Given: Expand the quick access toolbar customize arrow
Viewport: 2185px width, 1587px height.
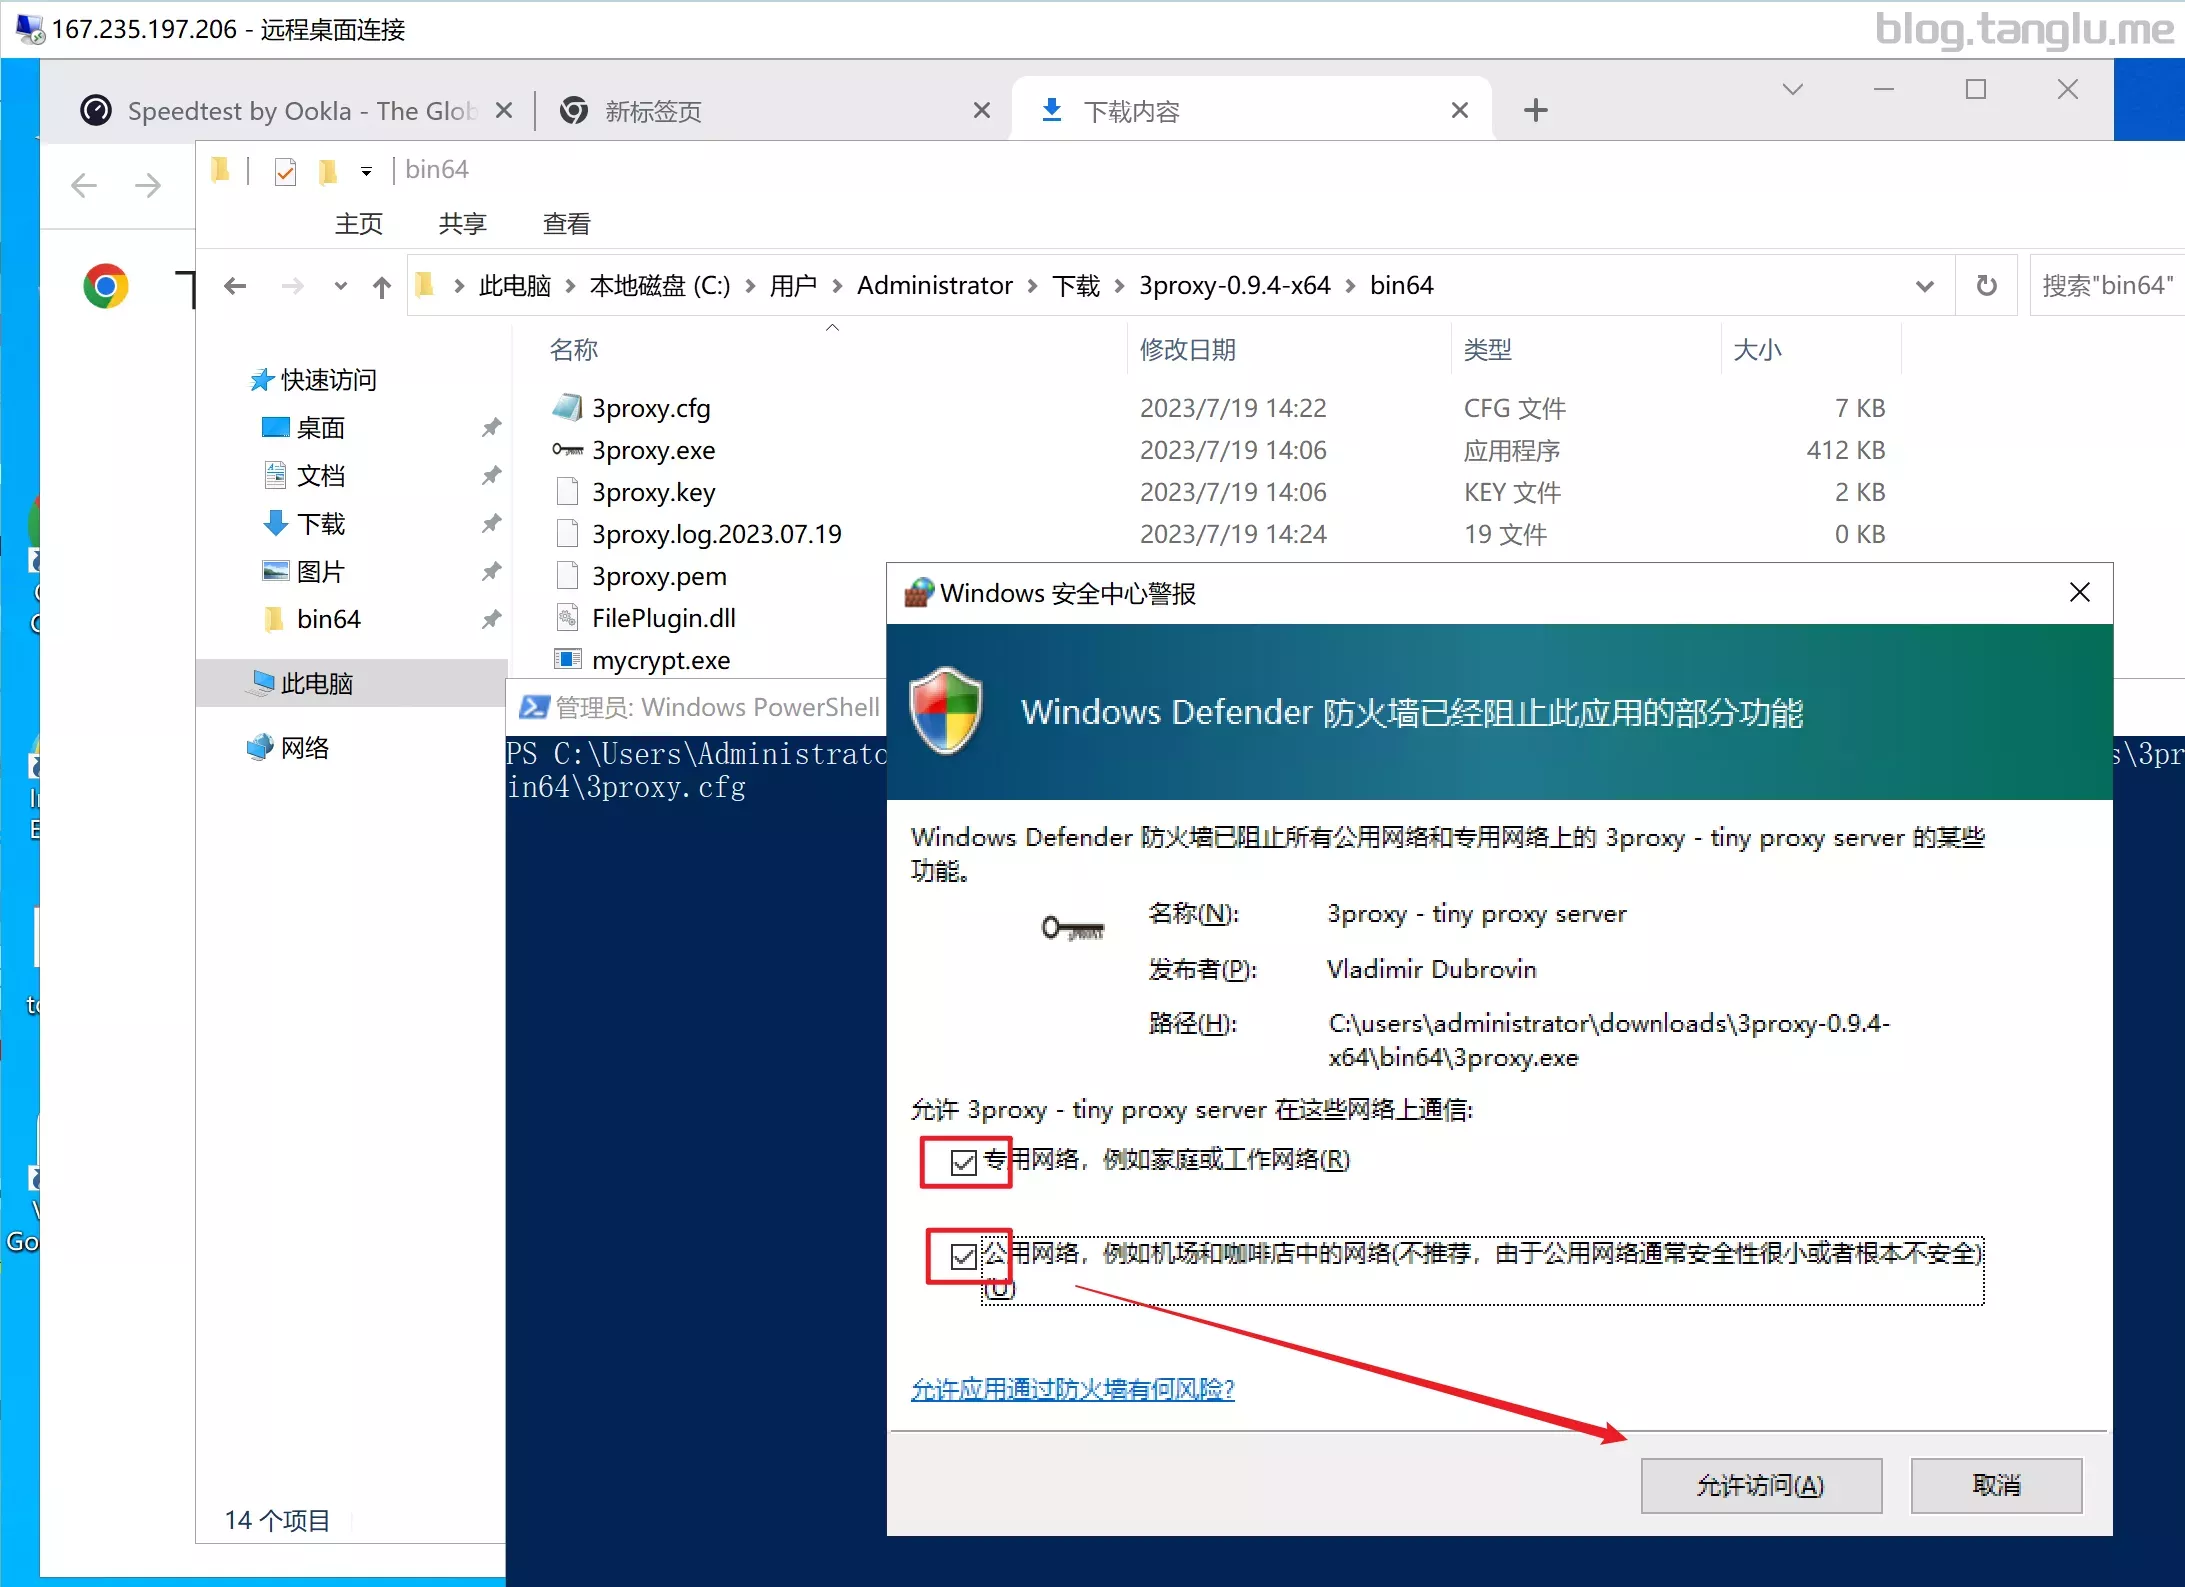Looking at the screenshot, I should (367, 172).
